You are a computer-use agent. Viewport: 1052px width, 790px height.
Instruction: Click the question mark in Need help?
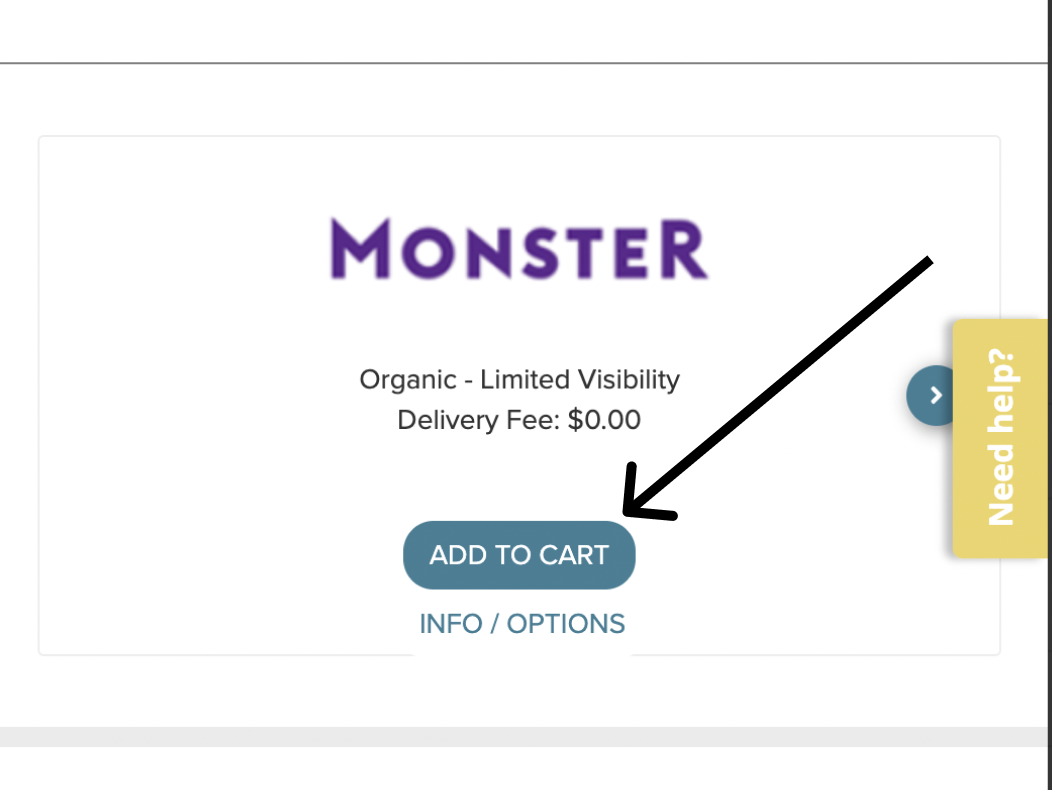point(1002,364)
